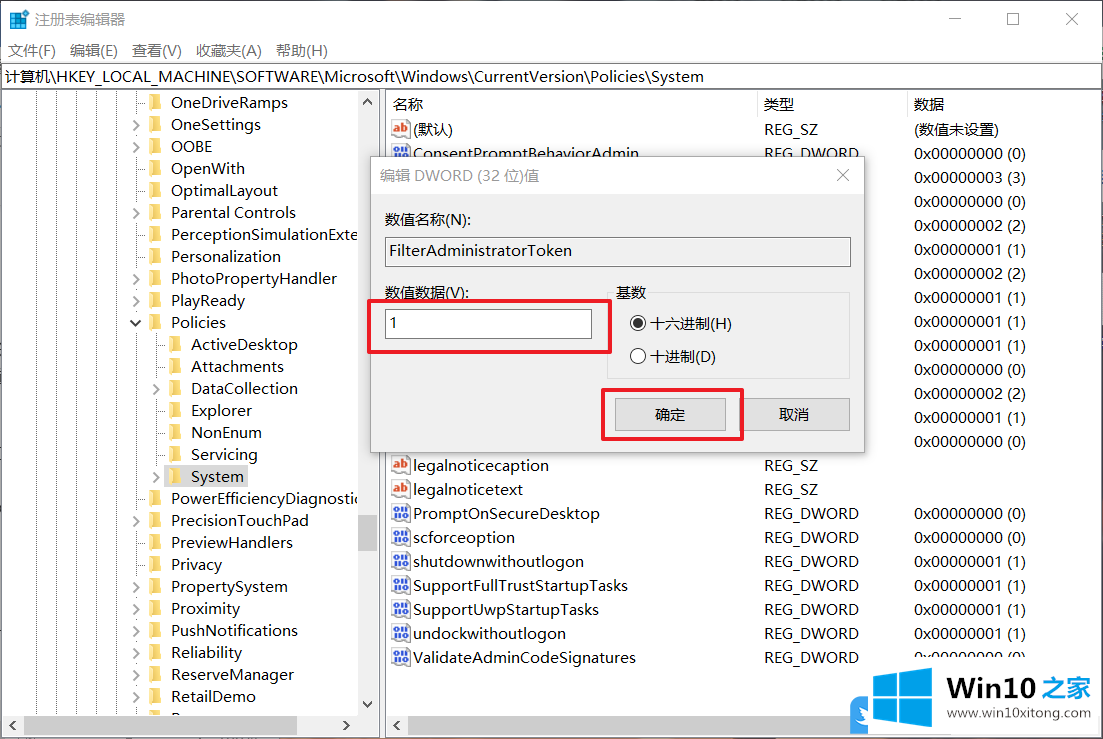Screen dimensions: 1103x739
Task: Click the Policies folder icon
Action: [155, 322]
